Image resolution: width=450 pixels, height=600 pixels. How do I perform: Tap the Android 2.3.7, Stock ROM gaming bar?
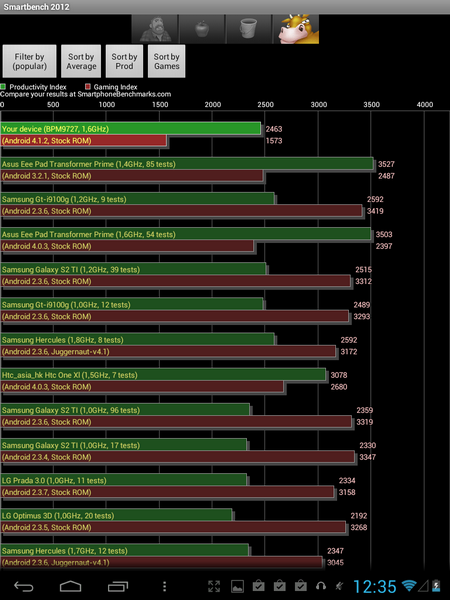pyautogui.click(x=167, y=492)
